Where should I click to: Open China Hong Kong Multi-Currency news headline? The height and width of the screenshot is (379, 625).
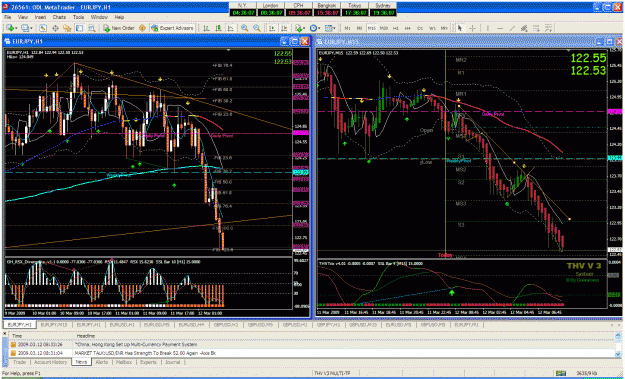click(136, 344)
